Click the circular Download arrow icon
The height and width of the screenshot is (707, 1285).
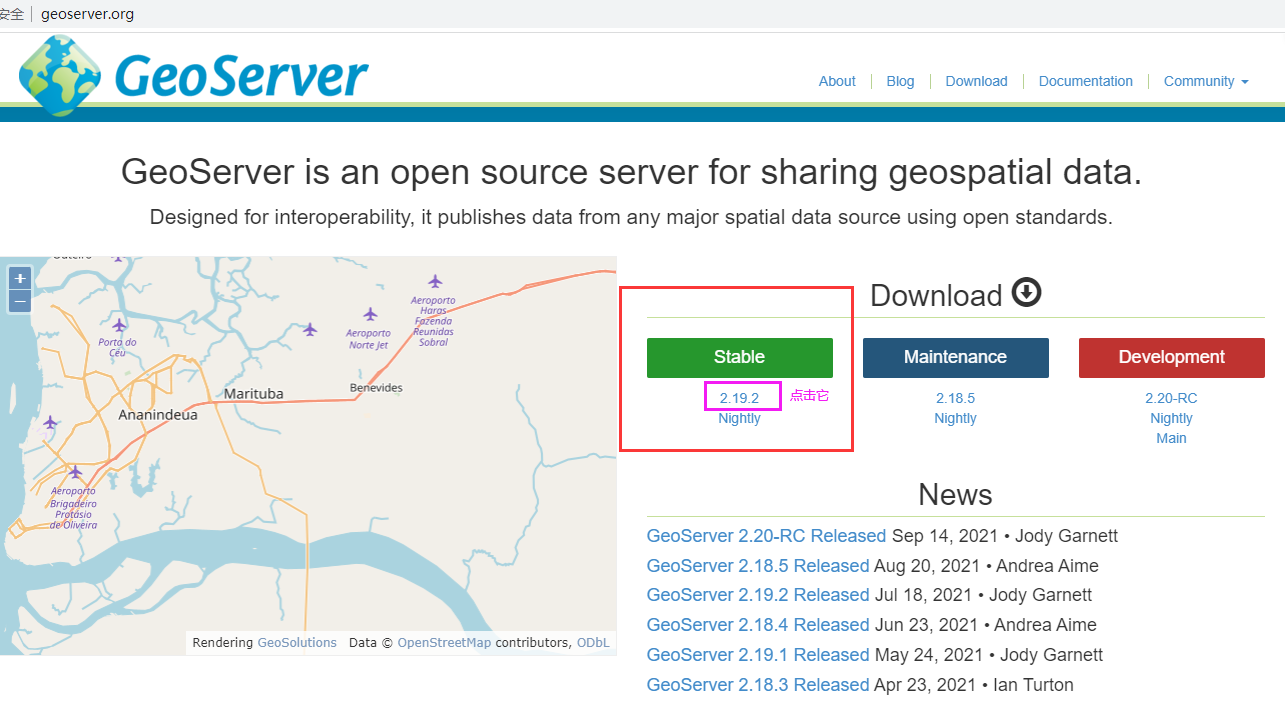click(x=1026, y=293)
